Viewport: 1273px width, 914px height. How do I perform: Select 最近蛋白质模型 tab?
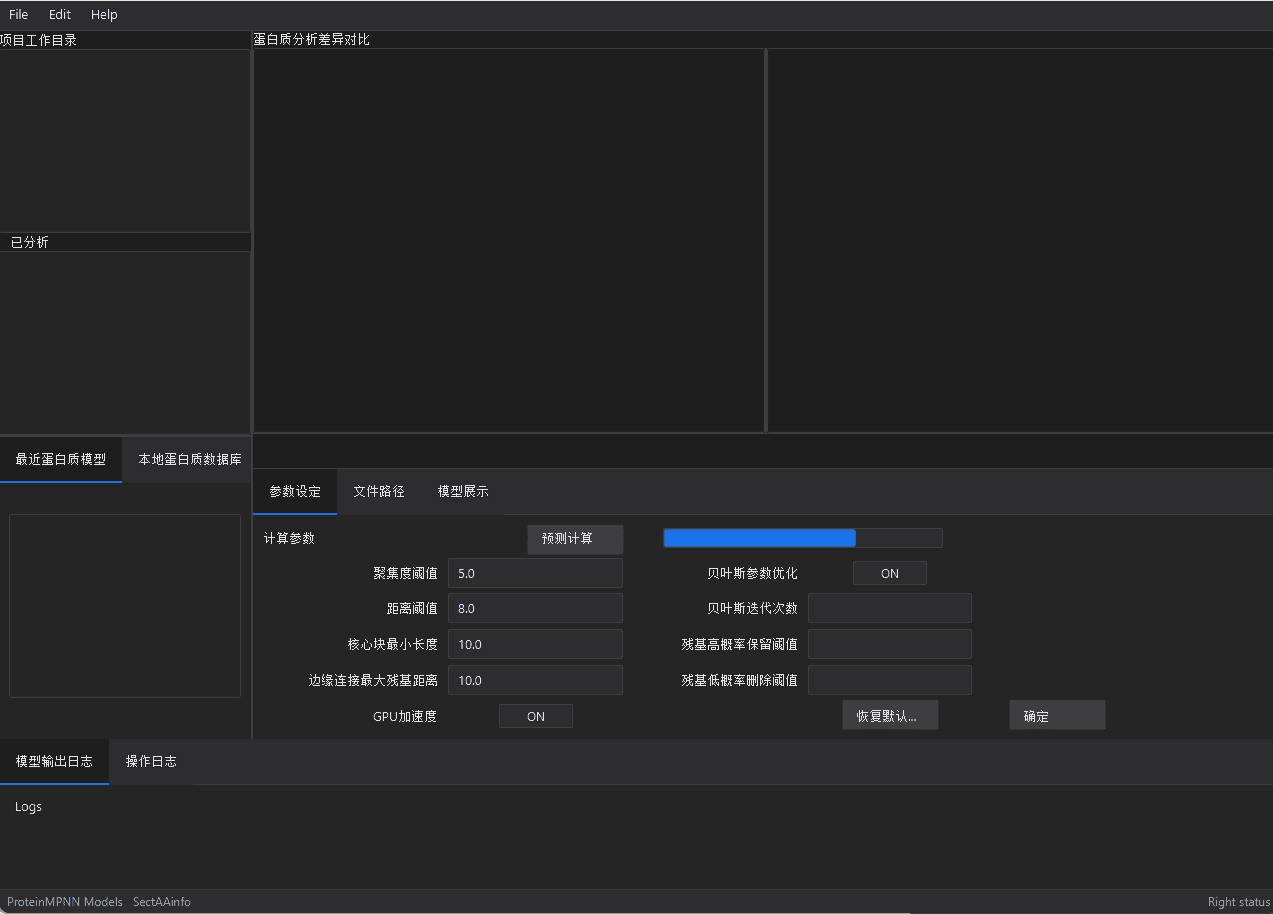(x=61, y=460)
